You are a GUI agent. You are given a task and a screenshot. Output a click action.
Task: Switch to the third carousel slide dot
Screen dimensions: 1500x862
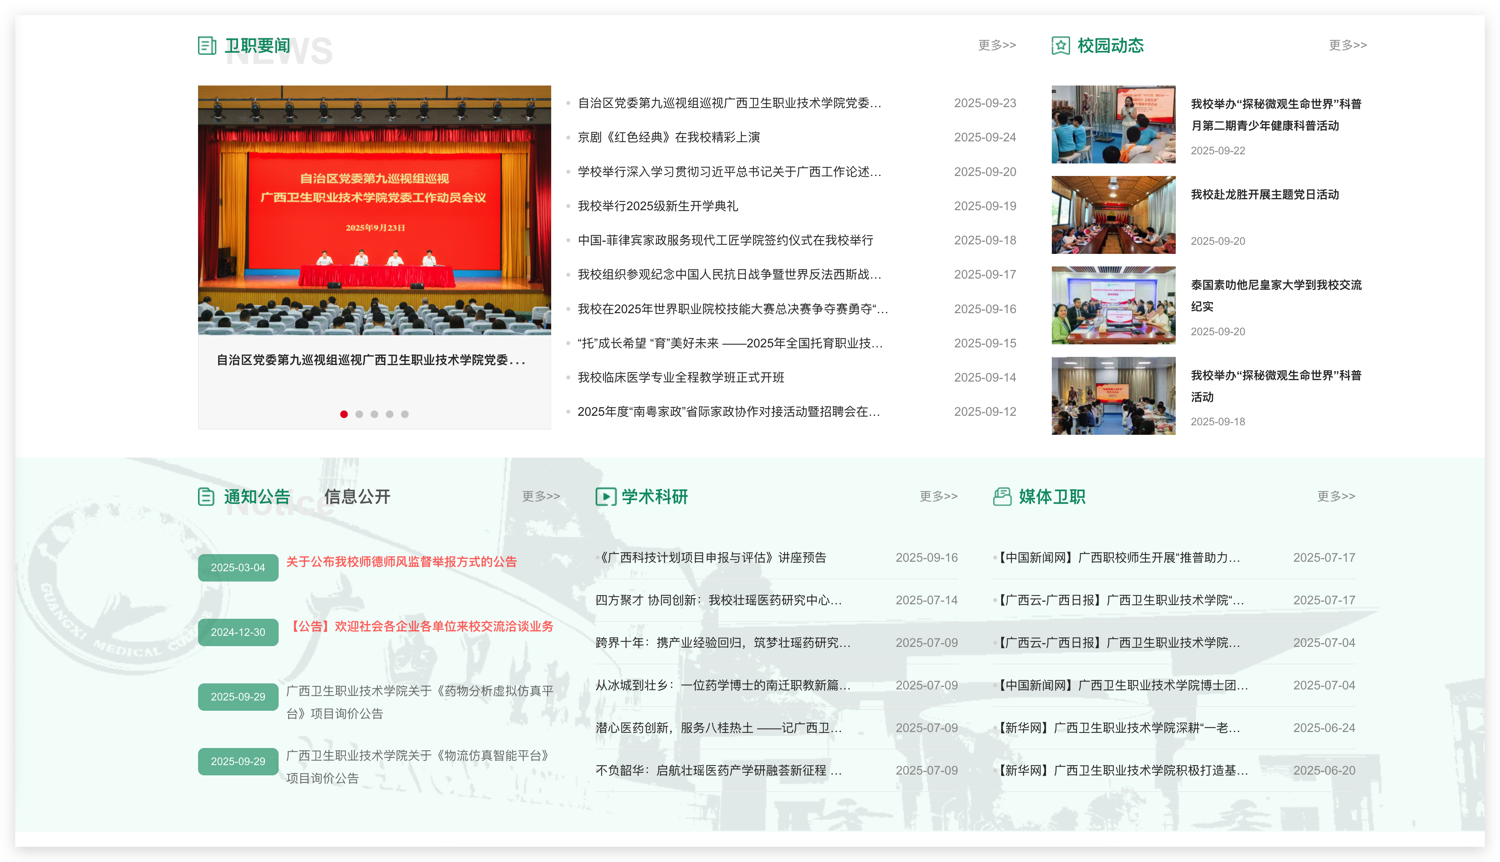point(375,414)
